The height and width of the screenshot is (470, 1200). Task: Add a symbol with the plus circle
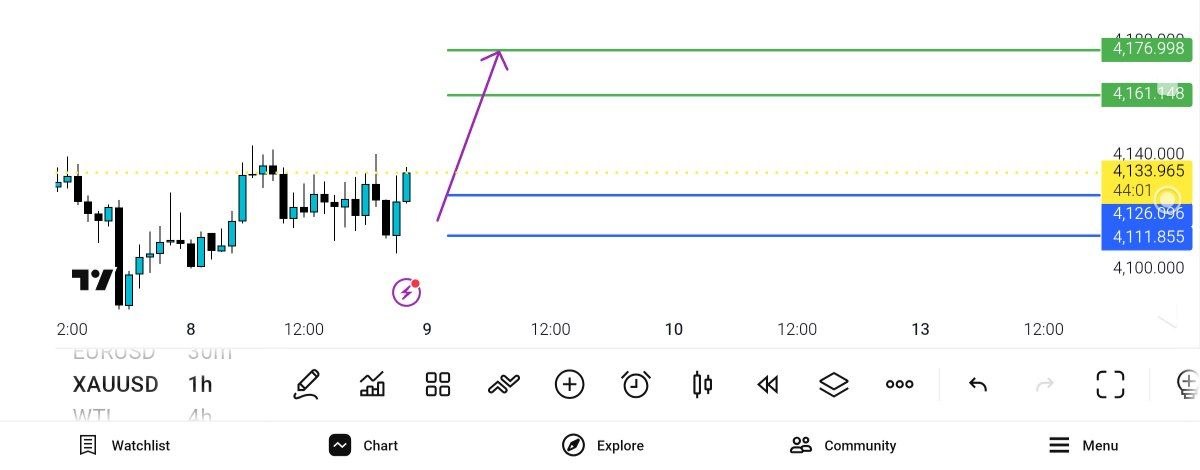(x=570, y=385)
